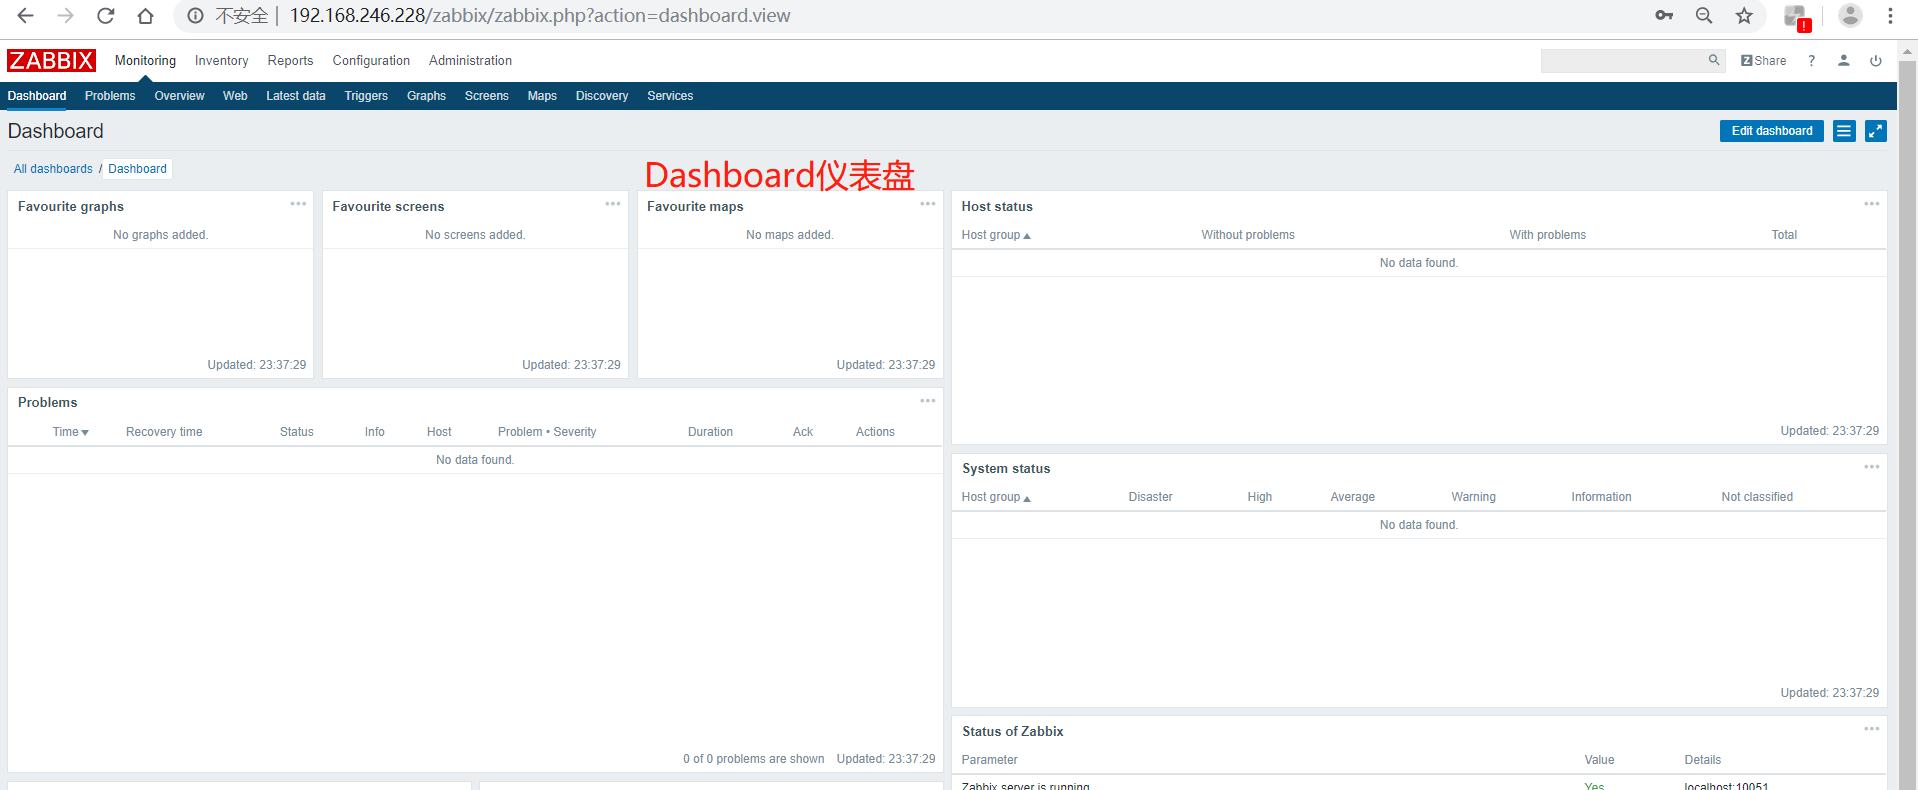Screen dimensions: 1918x790
Task: Switch to Latest data submenu tab
Action: click(296, 96)
